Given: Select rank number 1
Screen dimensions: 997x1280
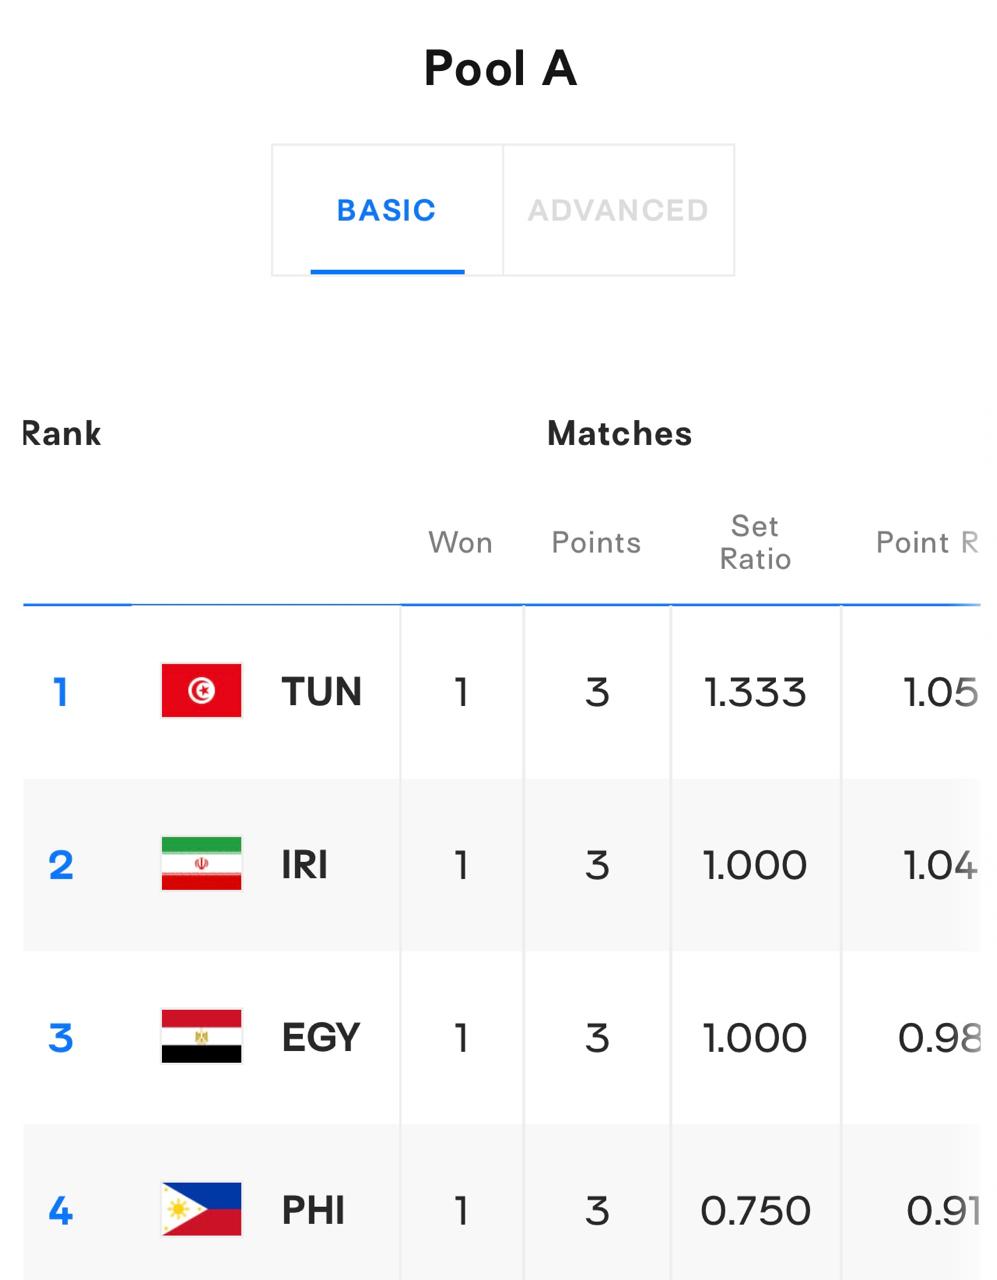Looking at the screenshot, I should [x=61, y=691].
